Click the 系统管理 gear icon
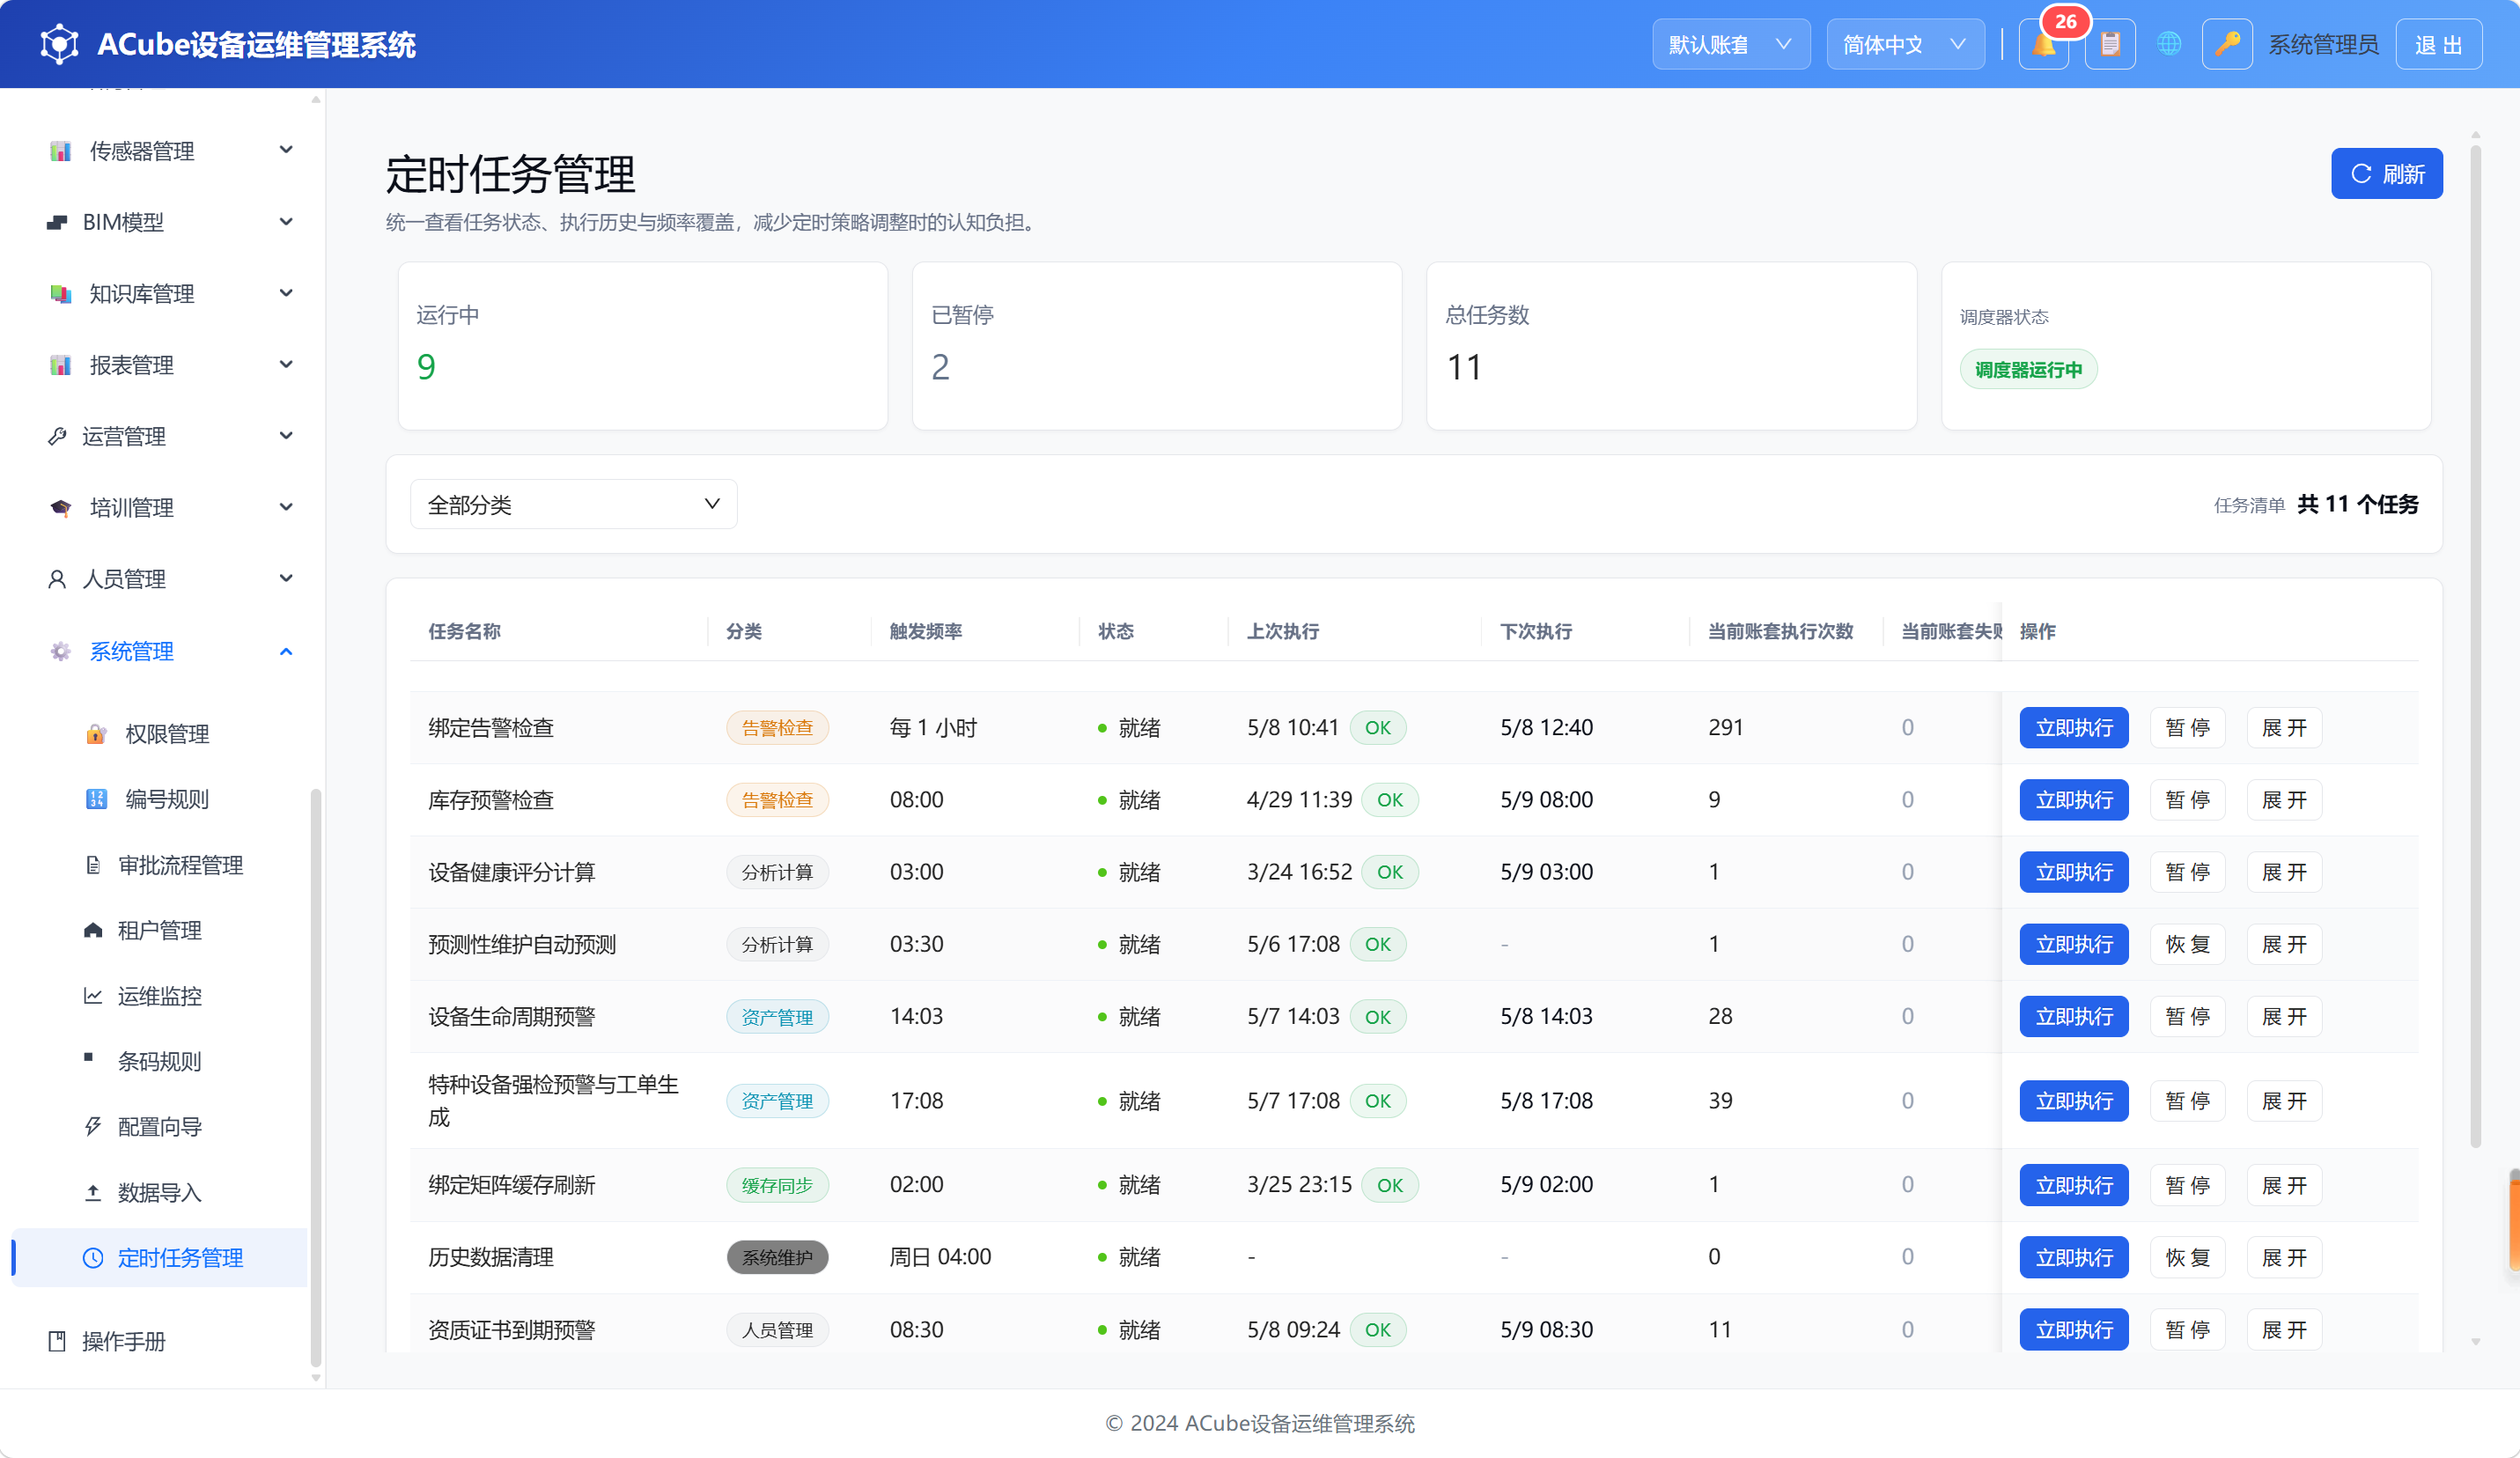The width and height of the screenshot is (2520, 1458). point(60,651)
